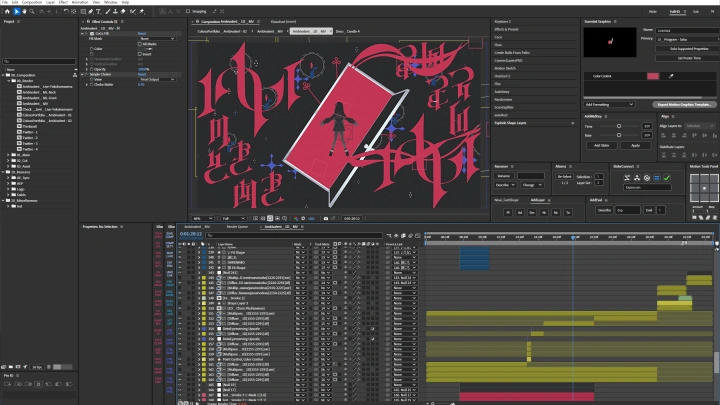Image resolution: width=720 pixels, height=405 pixels.
Task: Select the Zoom magnifier tool
Action: pyautogui.click(x=32, y=11)
